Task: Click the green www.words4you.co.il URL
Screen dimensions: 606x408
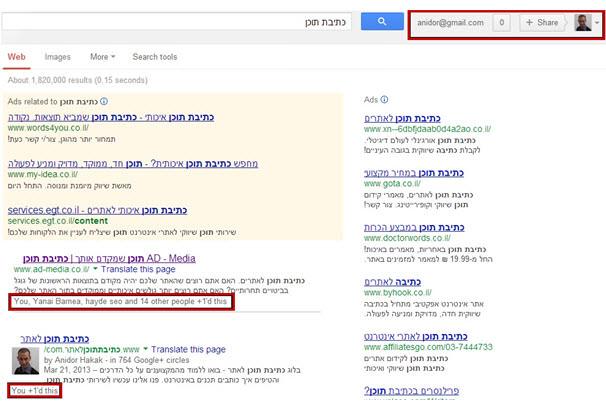Action: click(48, 128)
